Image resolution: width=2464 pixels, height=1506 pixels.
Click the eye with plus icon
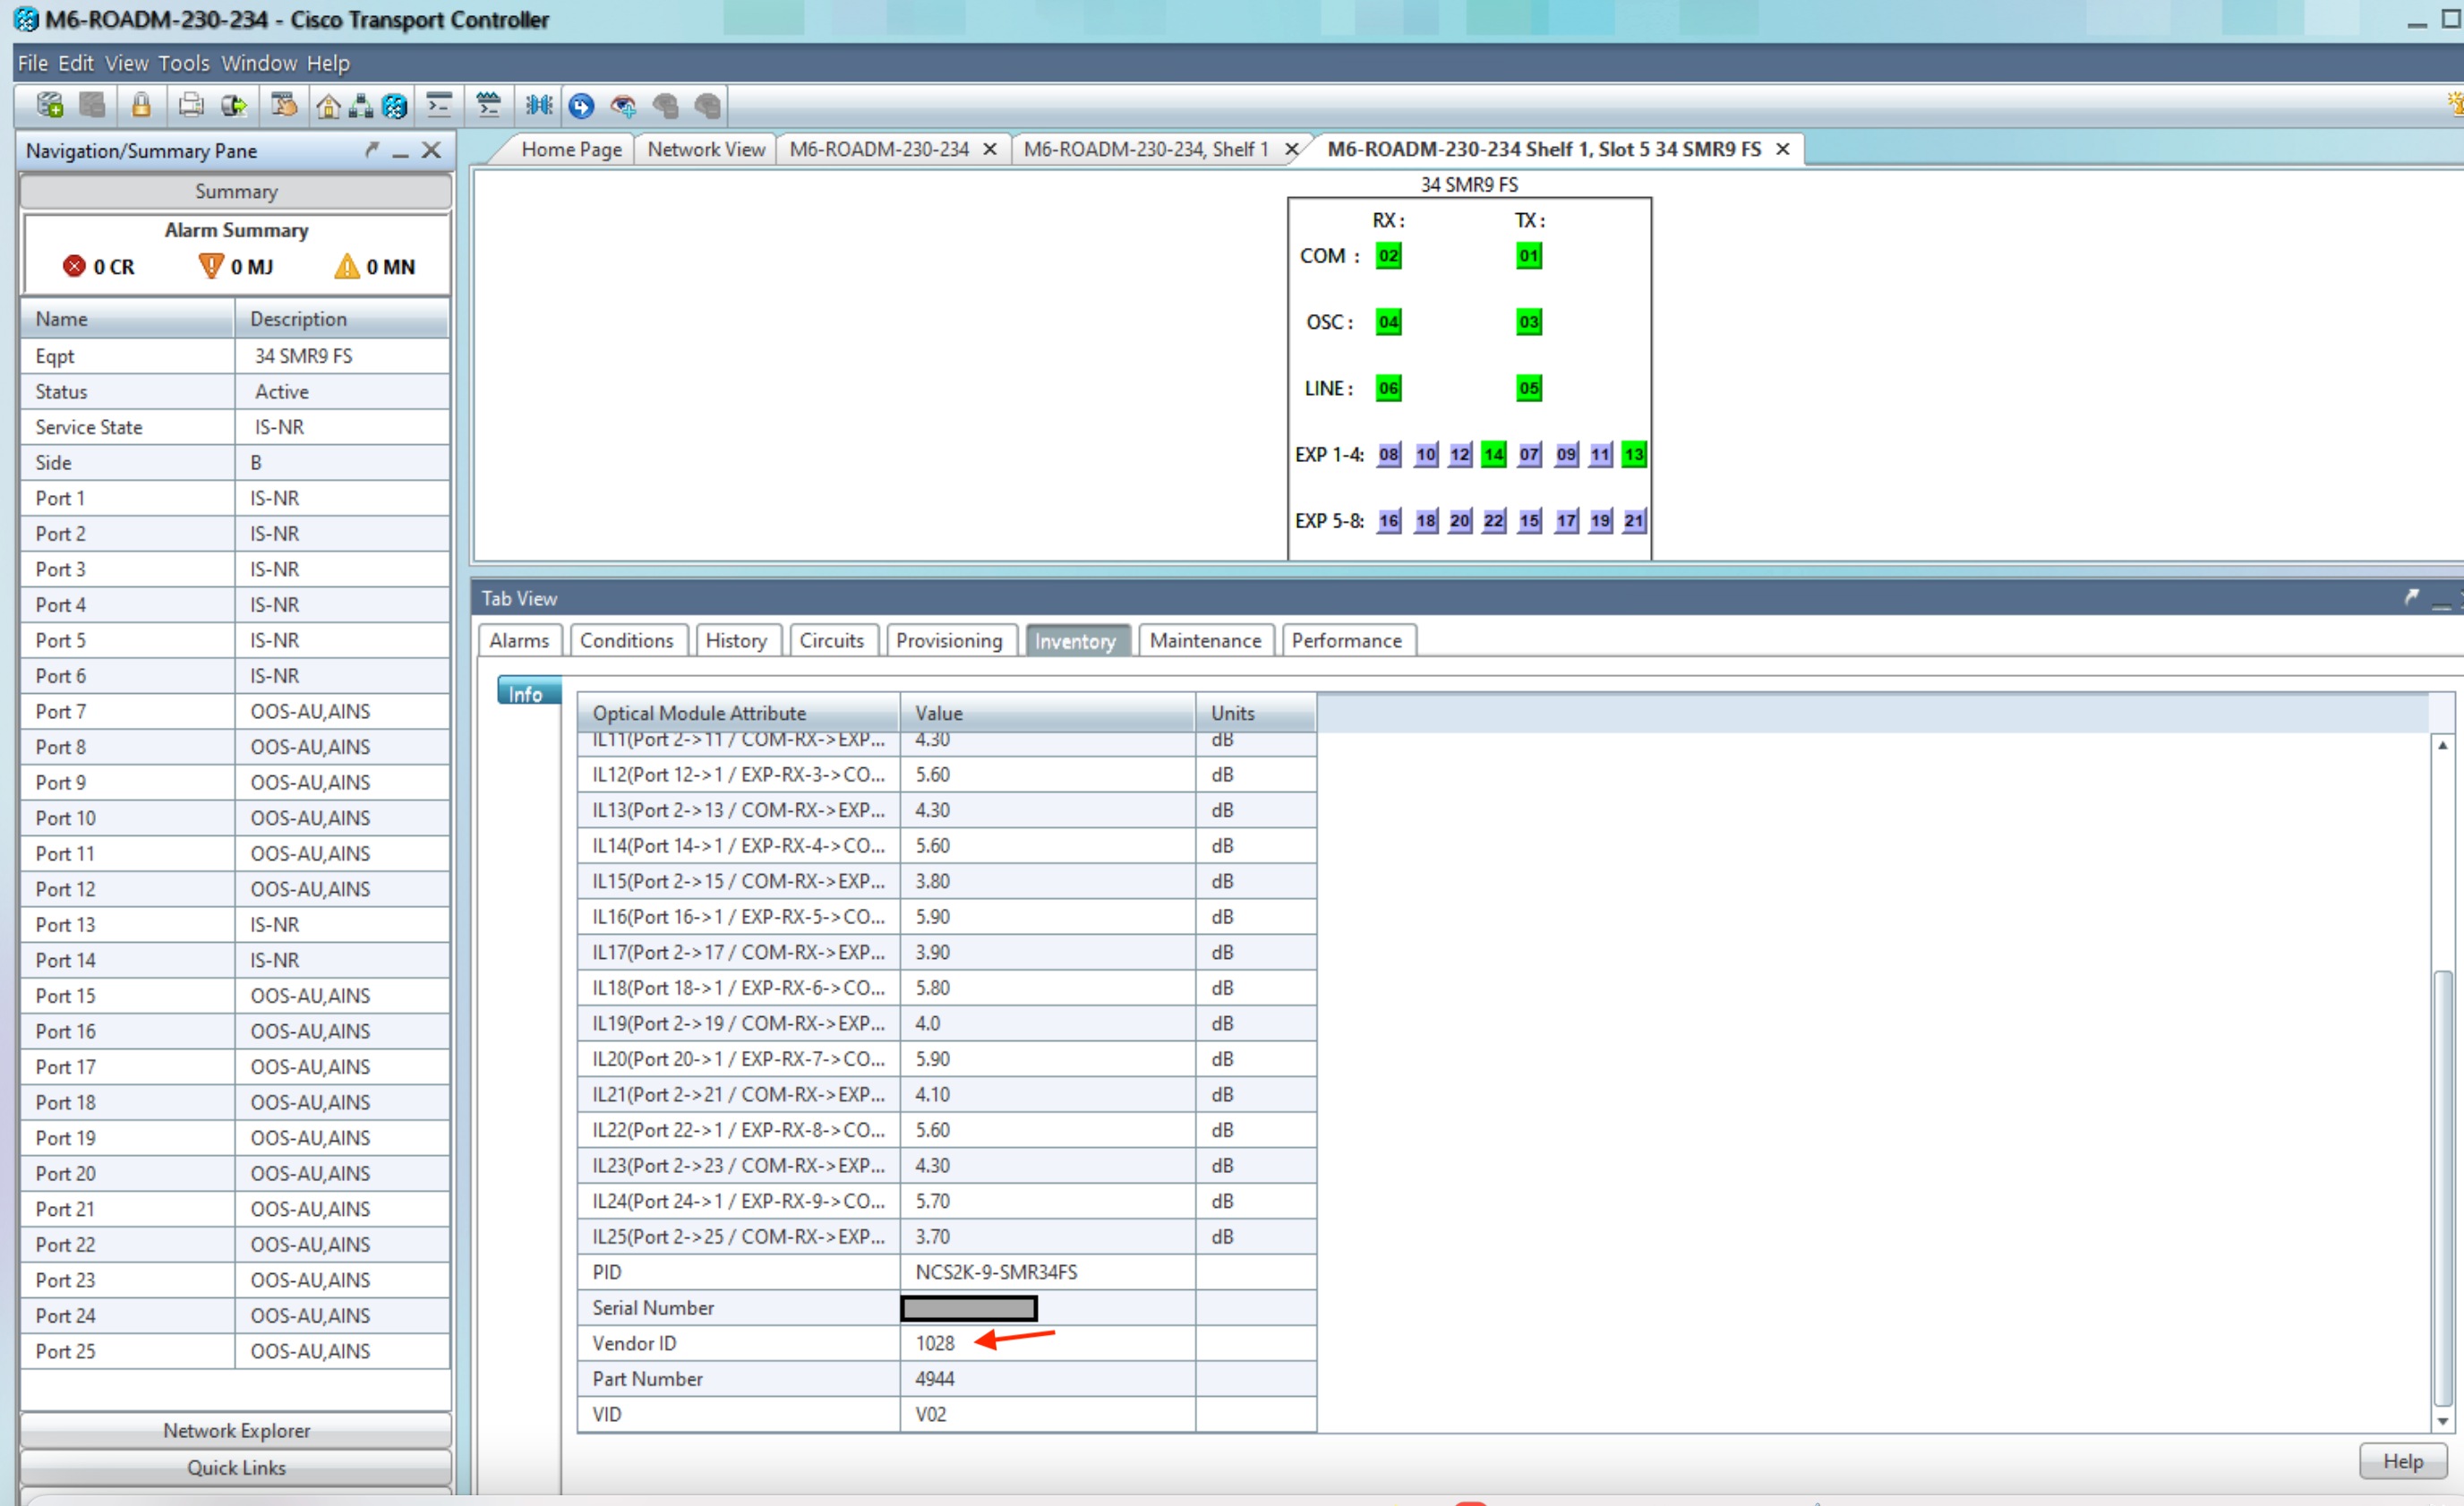coord(623,106)
